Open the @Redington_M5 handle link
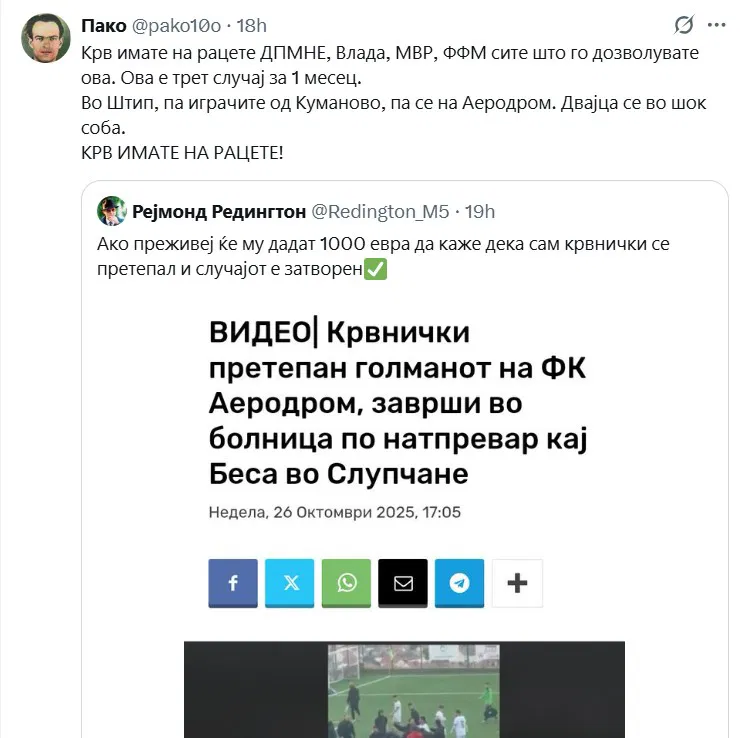 [x=380, y=212]
